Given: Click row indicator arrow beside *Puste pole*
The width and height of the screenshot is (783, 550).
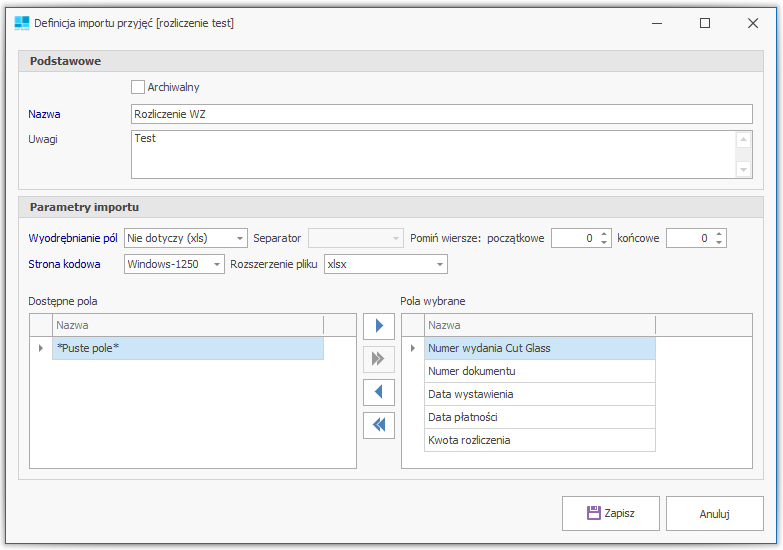Looking at the screenshot, I should tap(41, 348).
